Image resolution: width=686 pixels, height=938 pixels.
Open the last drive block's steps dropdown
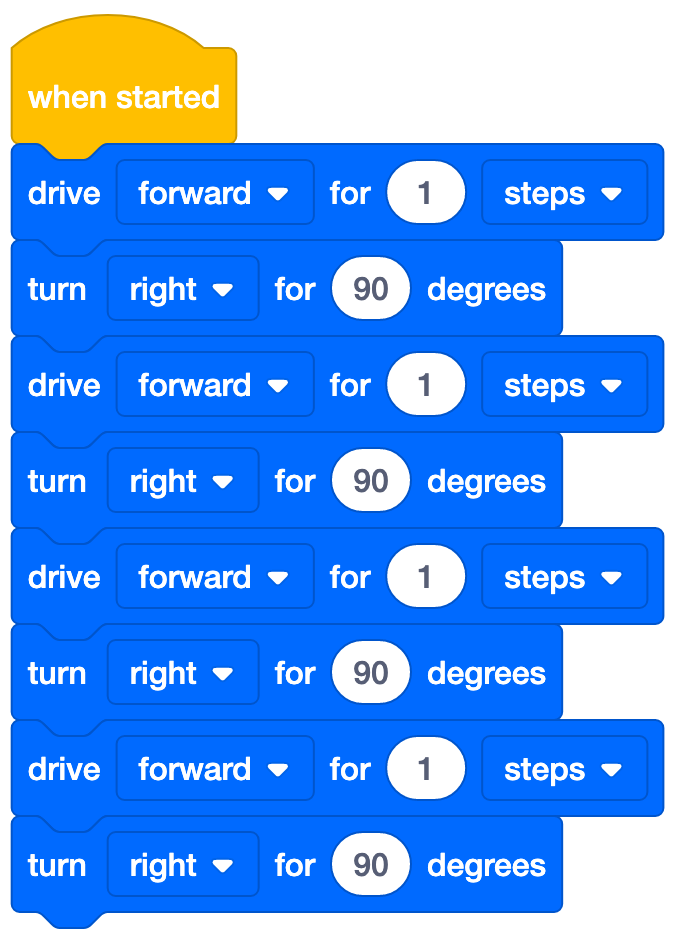(563, 768)
